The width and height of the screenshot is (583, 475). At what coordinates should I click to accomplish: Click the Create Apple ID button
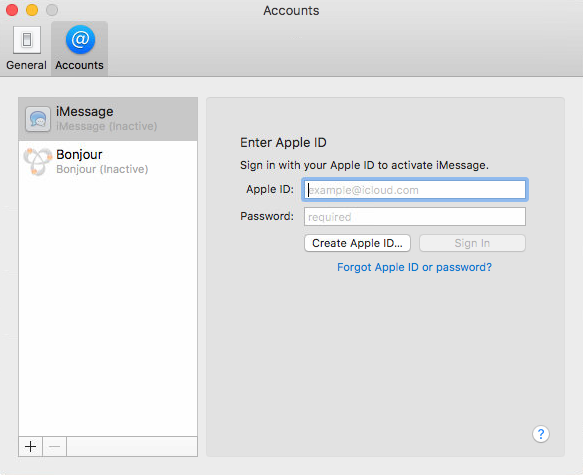[357, 243]
